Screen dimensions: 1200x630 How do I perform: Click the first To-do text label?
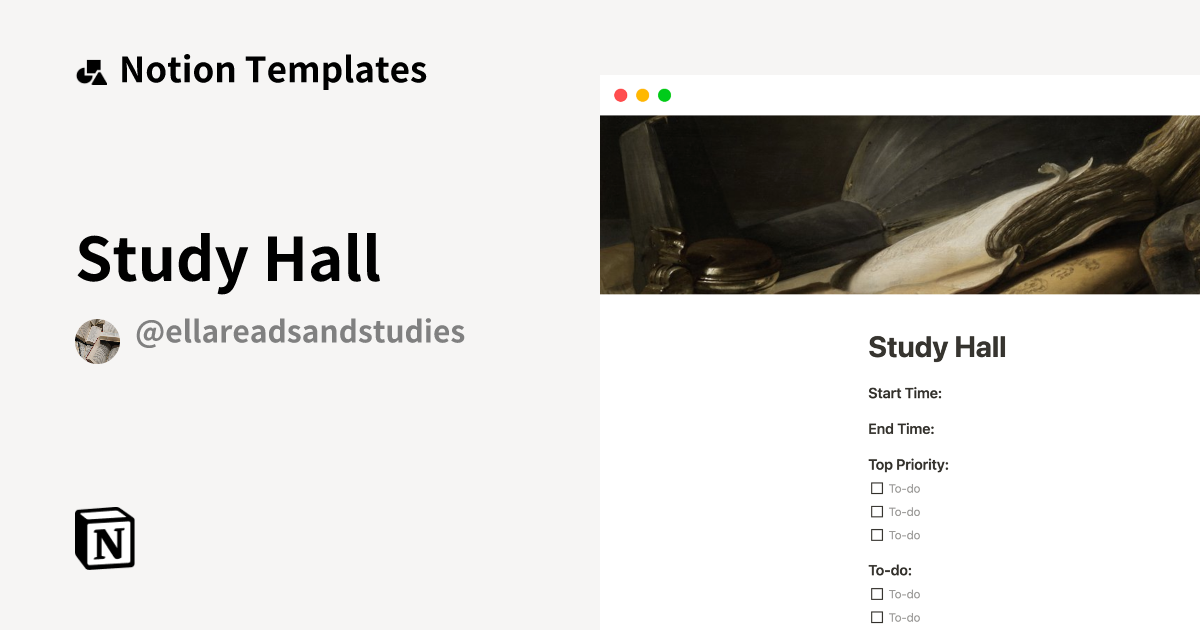pyautogui.click(x=905, y=488)
